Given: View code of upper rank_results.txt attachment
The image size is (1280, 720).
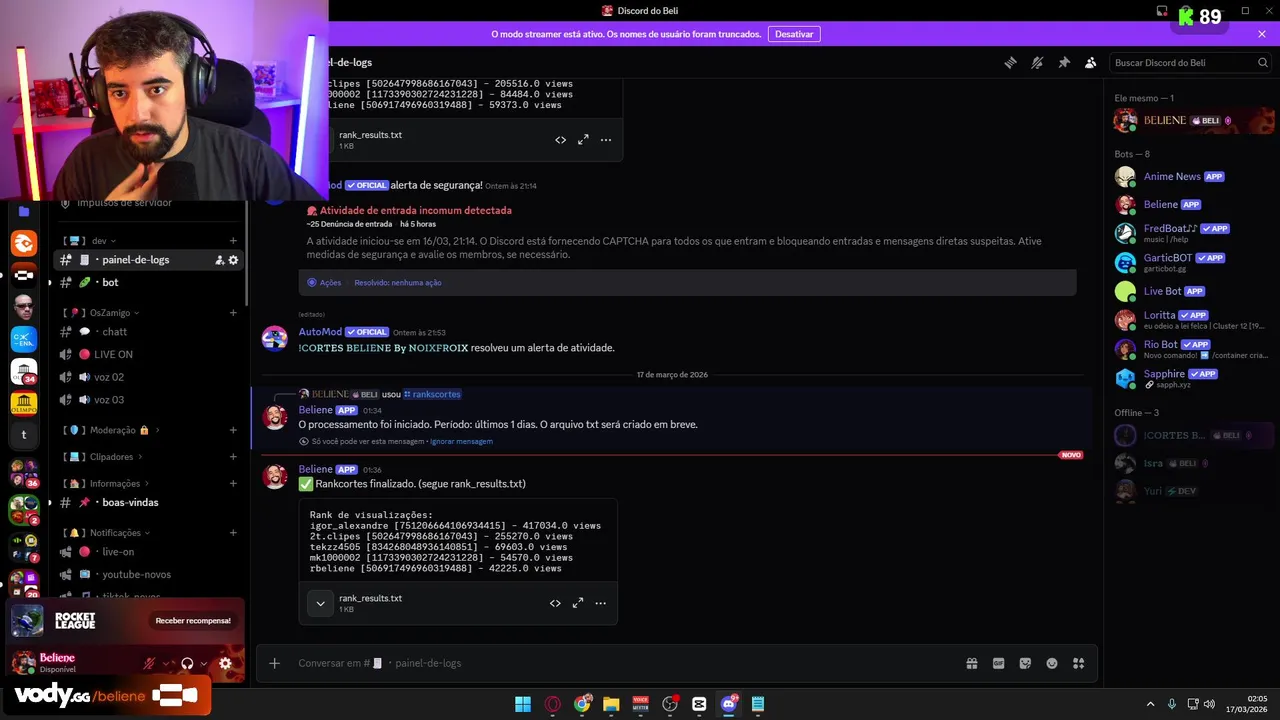Looking at the screenshot, I should 560,140.
